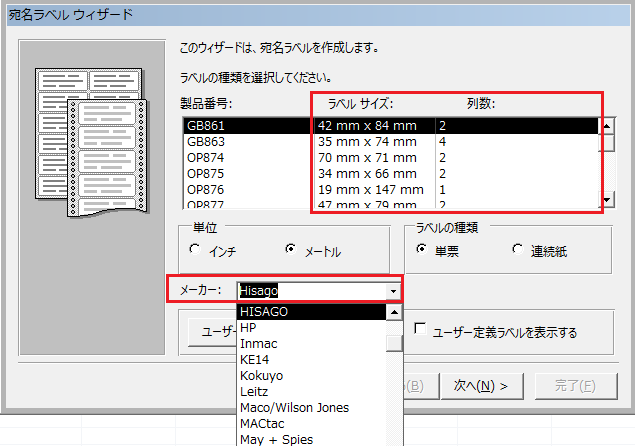Screen dimensions: 635x446
Task: Select the メートル unit radio button
Action: pyautogui.click(x=291, y=250)
